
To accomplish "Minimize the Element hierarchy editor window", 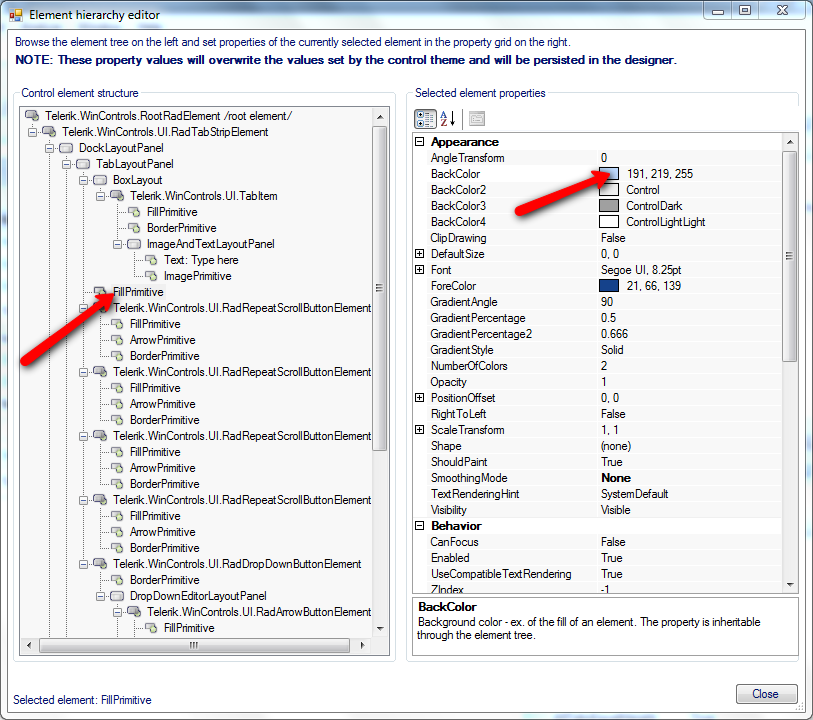I will (x=718, y=10).
